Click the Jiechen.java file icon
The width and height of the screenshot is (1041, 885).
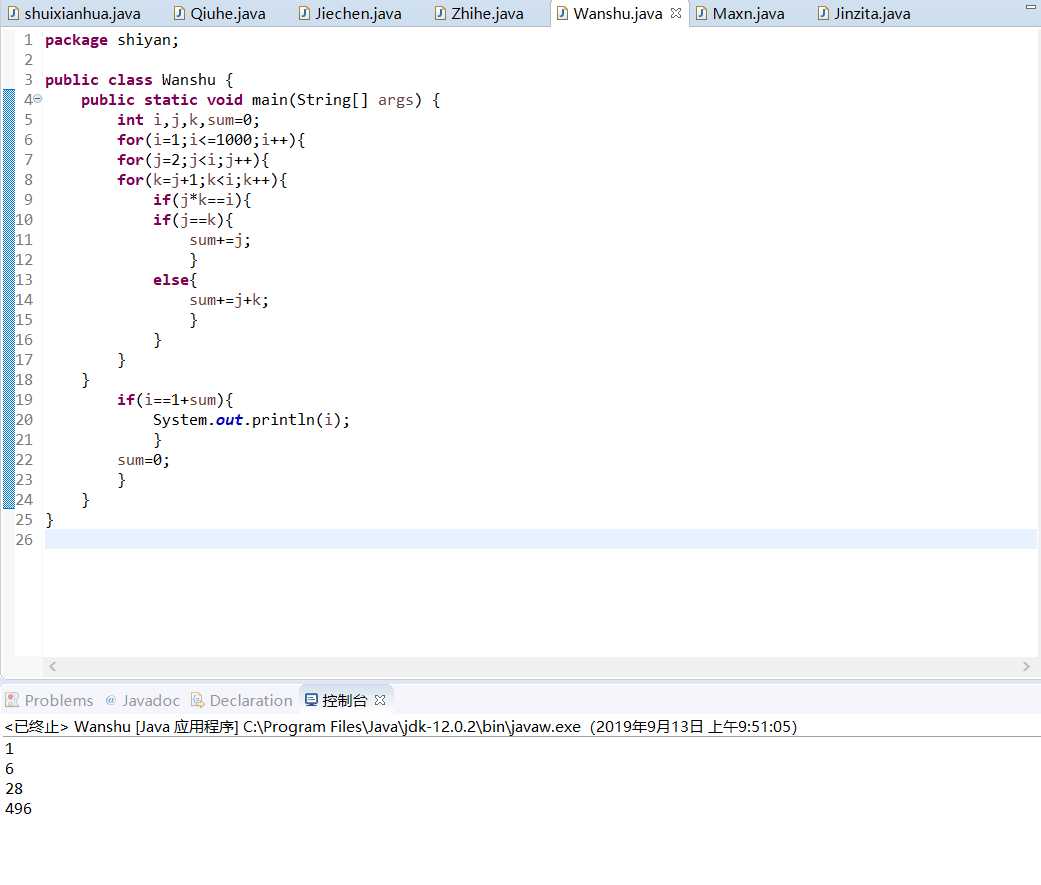[x=304, y=13]
